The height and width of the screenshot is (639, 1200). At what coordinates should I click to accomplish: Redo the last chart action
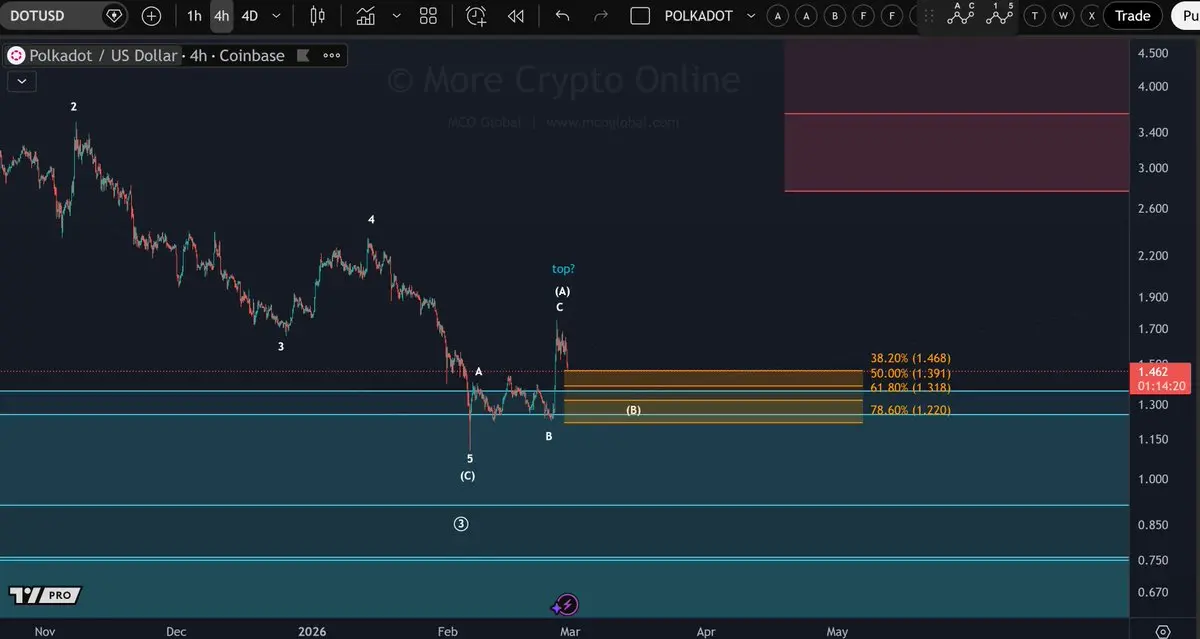pyautogui.click(x=601, y=16)
